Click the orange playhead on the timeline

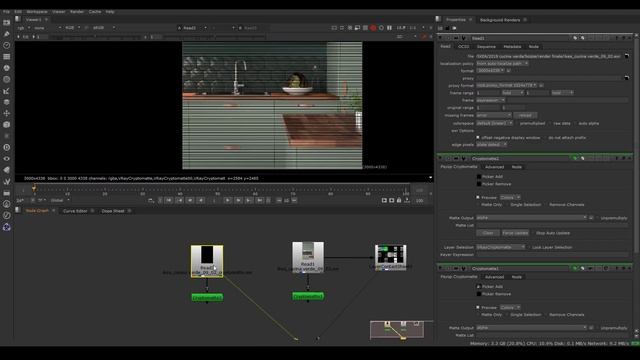tap(34, 188)
